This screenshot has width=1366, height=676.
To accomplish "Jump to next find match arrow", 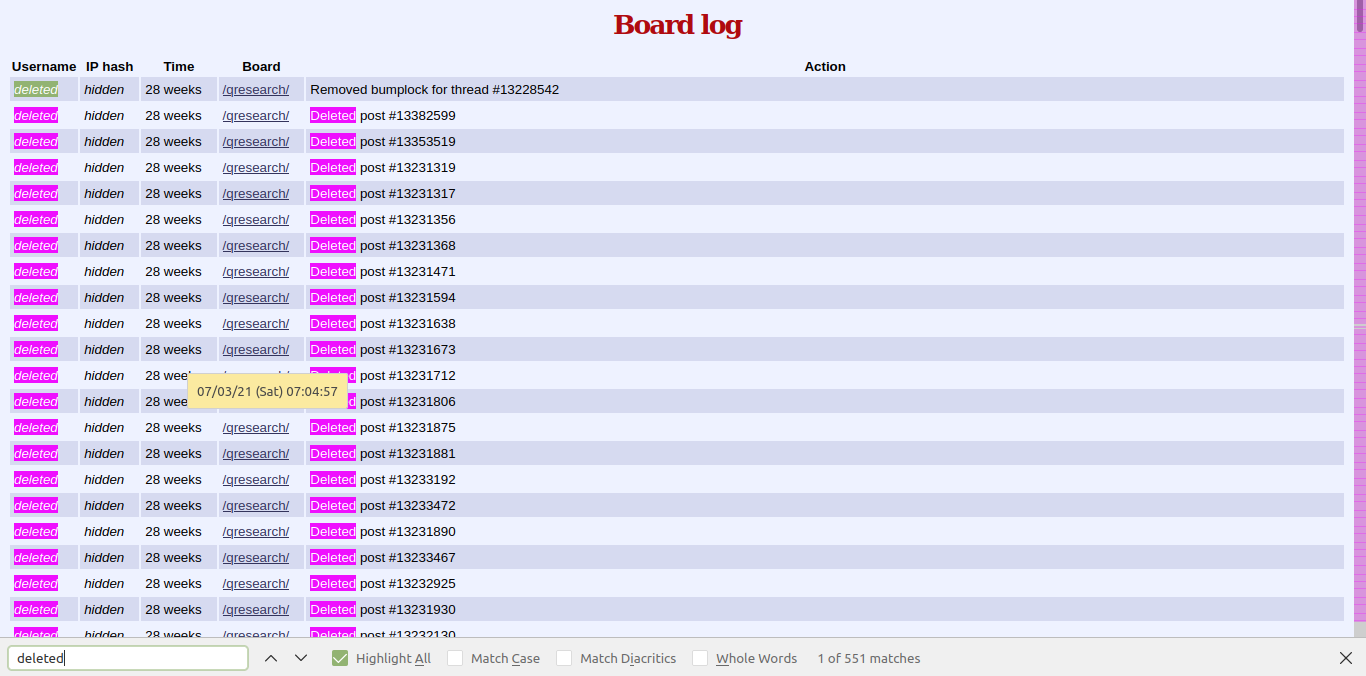I will pyautogui.click(x=301, y=658).
